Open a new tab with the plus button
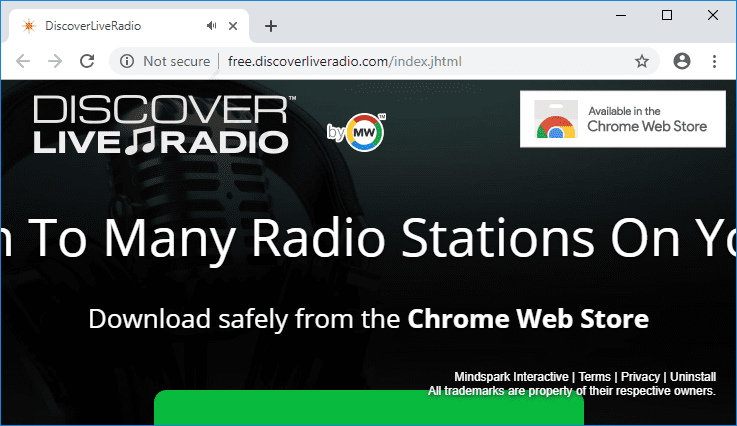 coord(270,26)
